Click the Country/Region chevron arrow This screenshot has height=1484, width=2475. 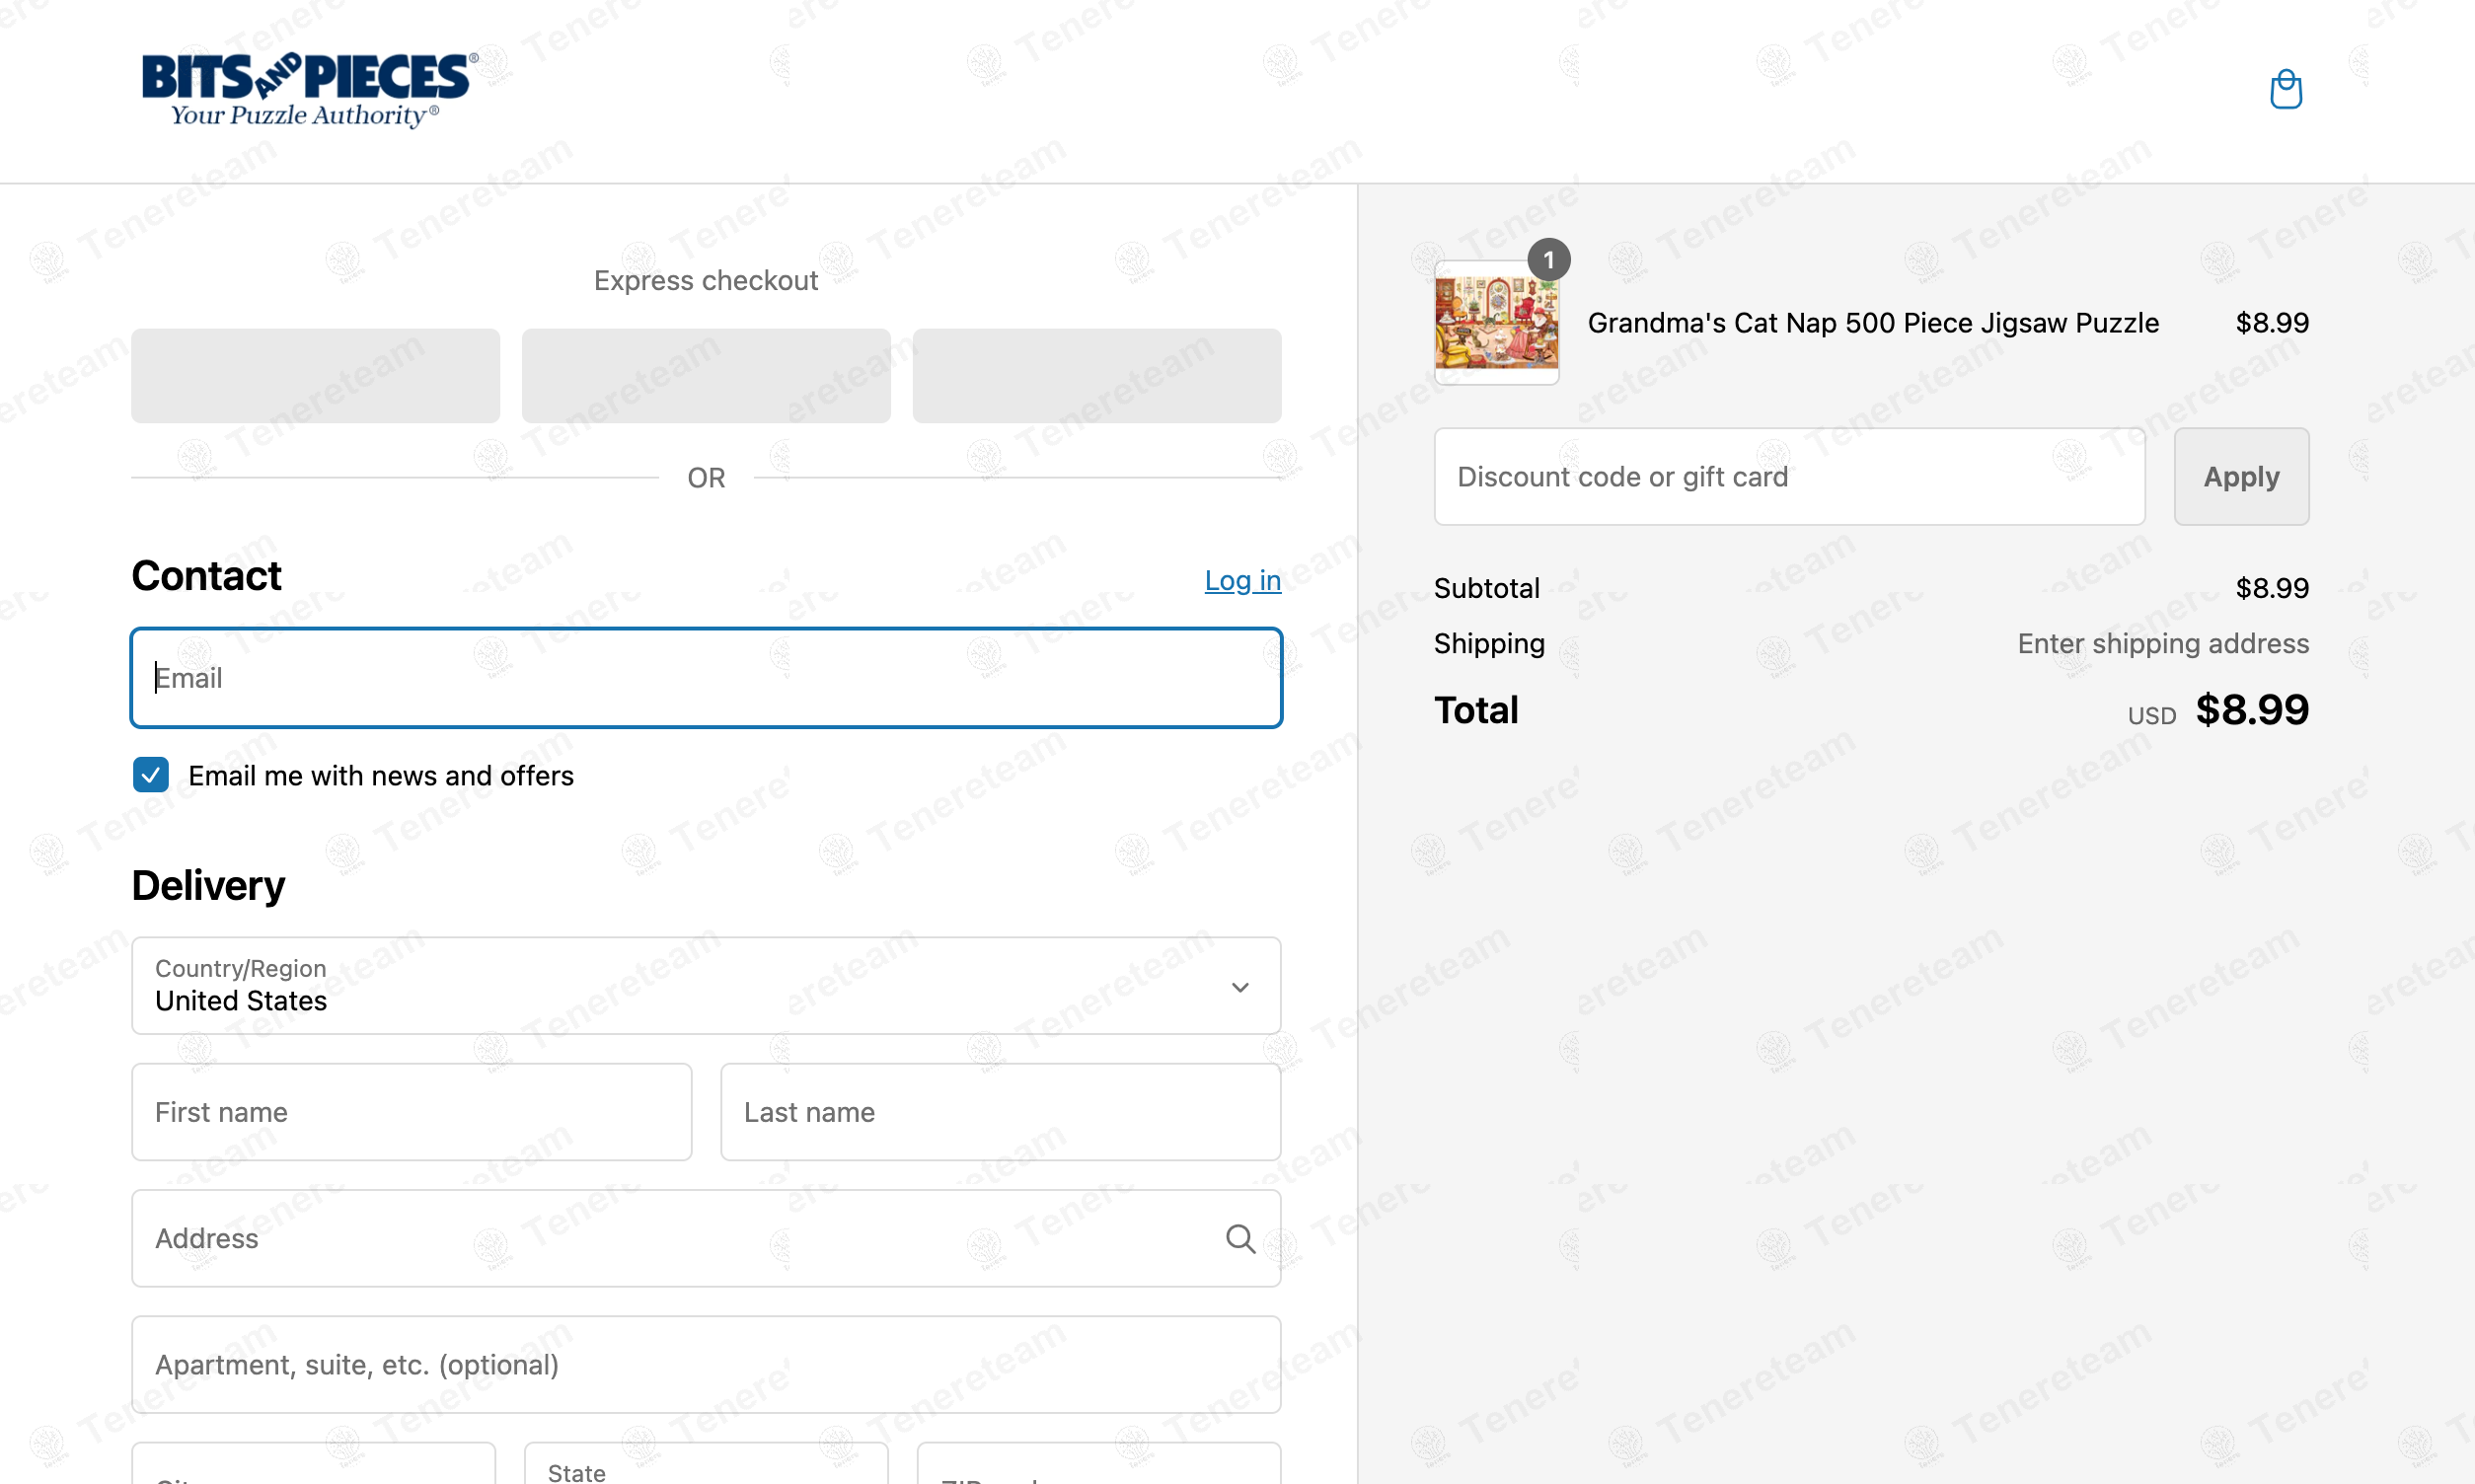[x=1240, y=987]
